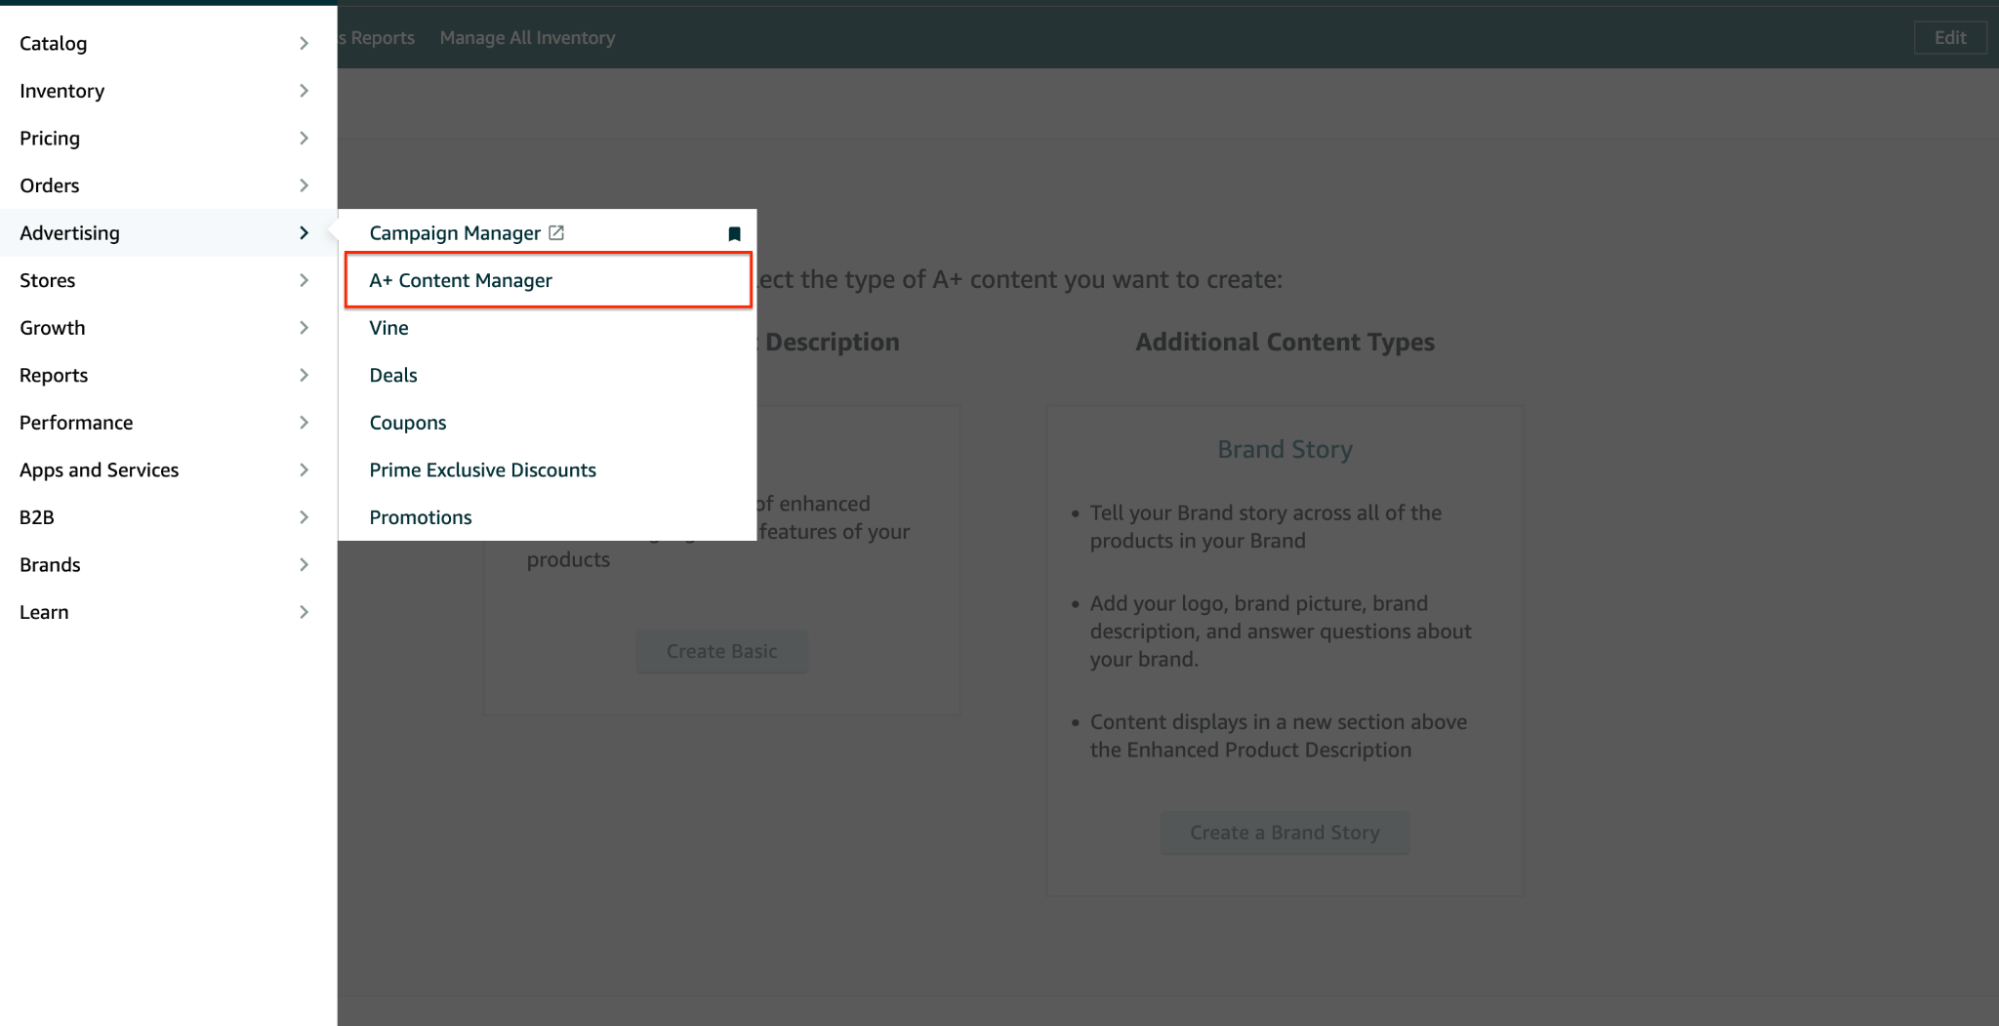The height and width of the screenshot is (1026, 1999).
Task: Click the chevron next to Pricing
Action: click(x=304, y=138)
